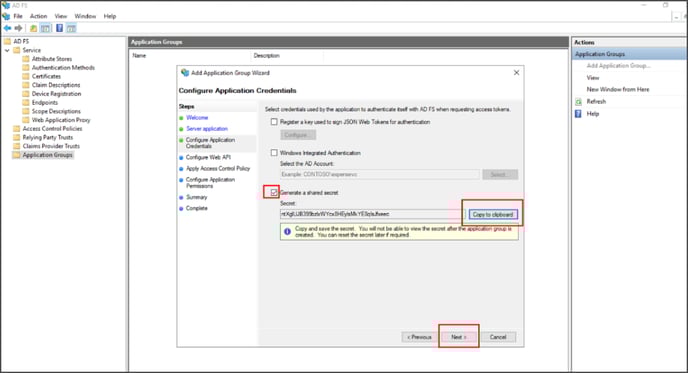Click the Secret text field

click(372, 214)
